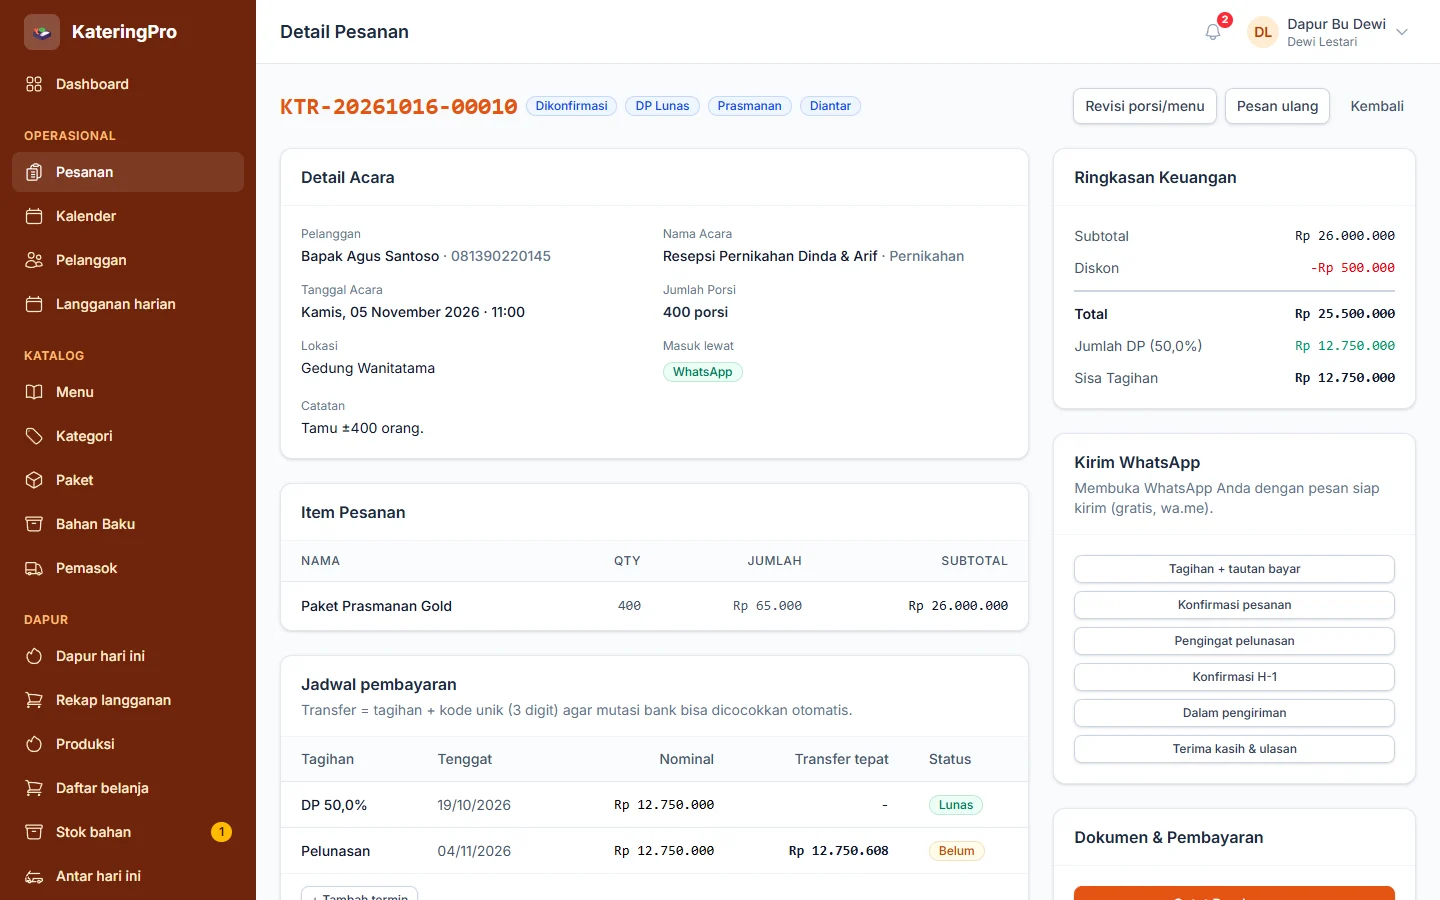Click the Antar hari ini delivery icon
The width and height of the screenshot is (1440, 900).
pyautogui.click(x=34, y=876)
